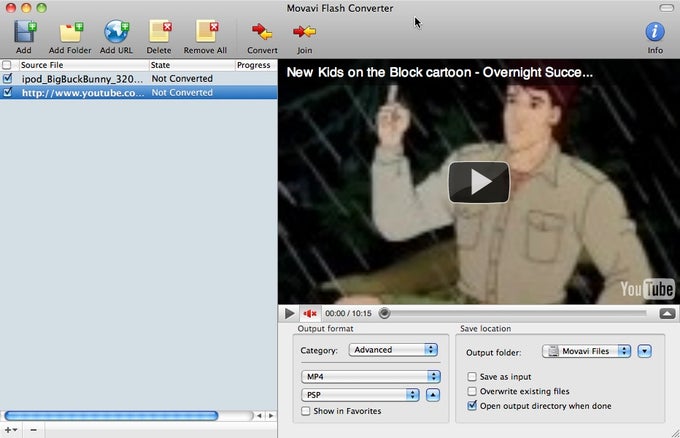Image resolution: width=680 pixels, height=438 pixels.
Task: Toggle the red mute speaker icon
Action: tap(310, 313)
